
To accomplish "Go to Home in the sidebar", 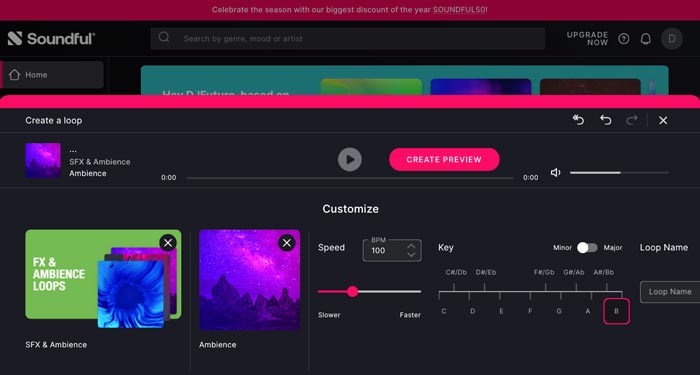I will [x=52, y=75].
